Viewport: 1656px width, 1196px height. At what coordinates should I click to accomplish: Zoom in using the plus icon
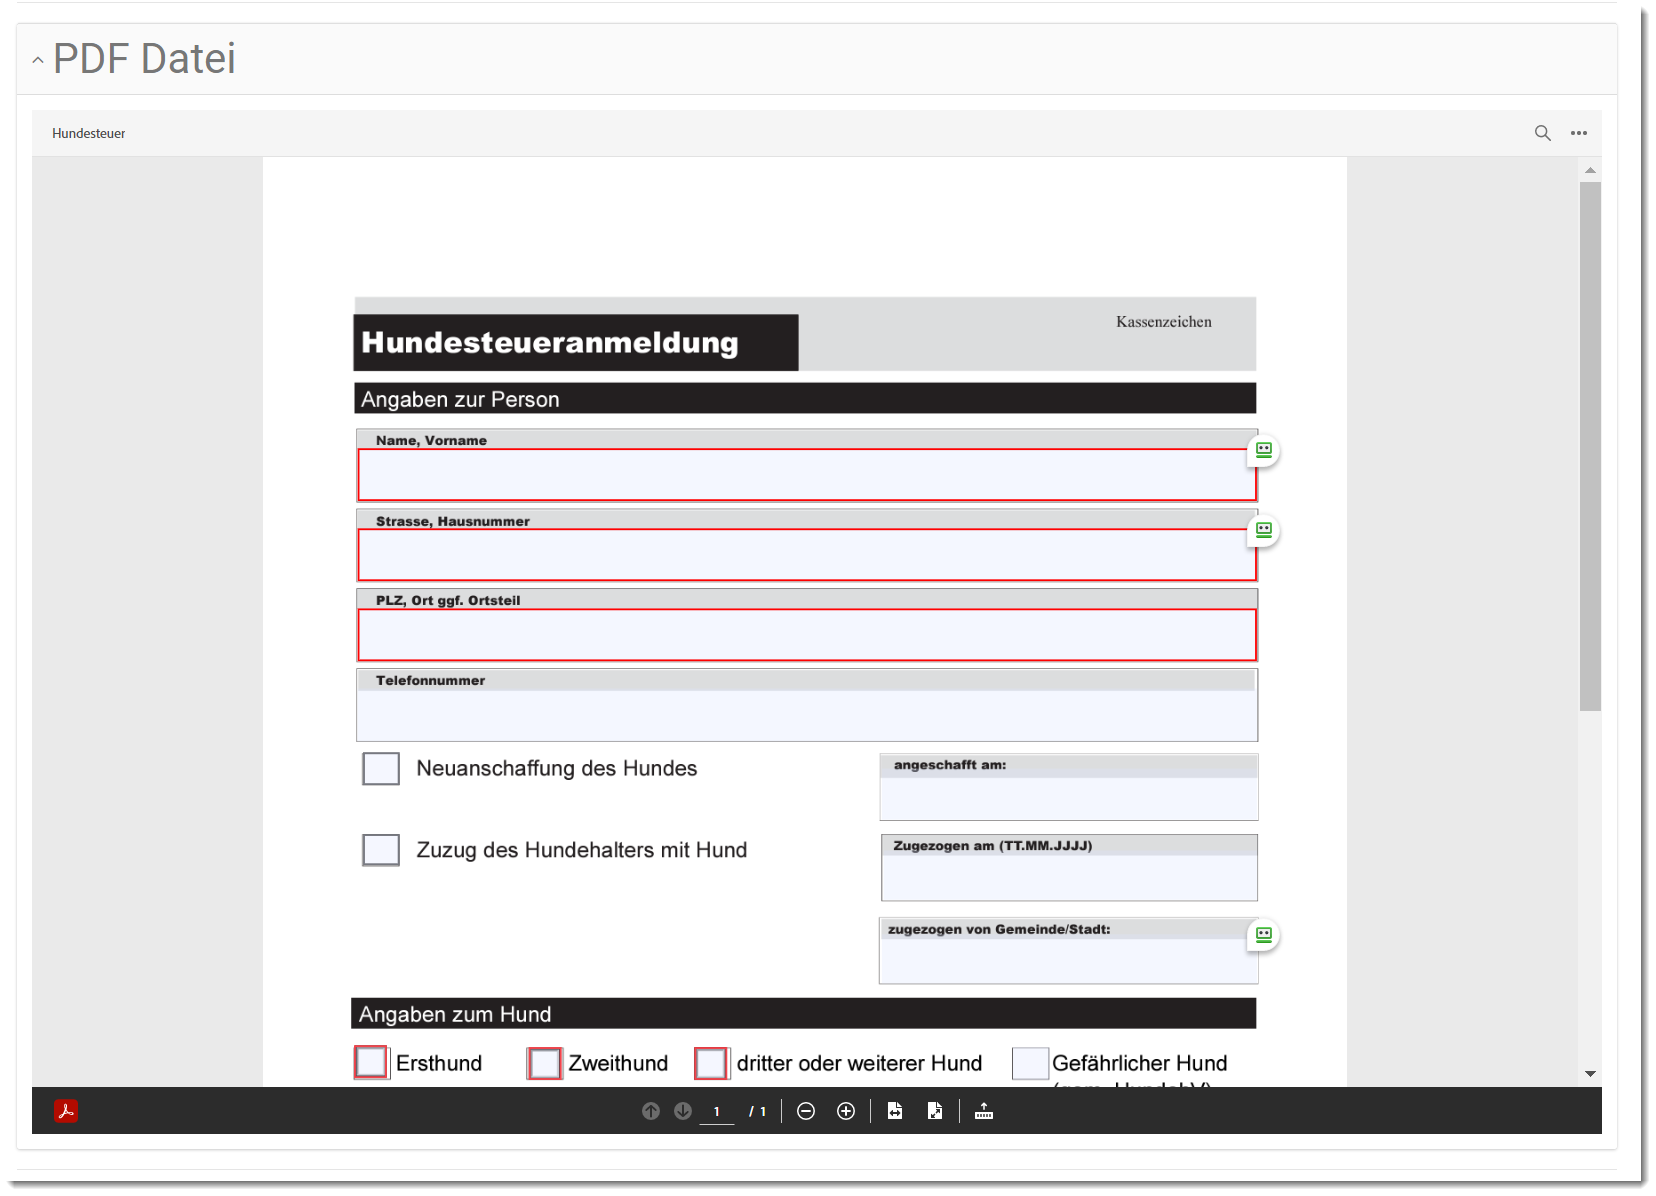846,1111
